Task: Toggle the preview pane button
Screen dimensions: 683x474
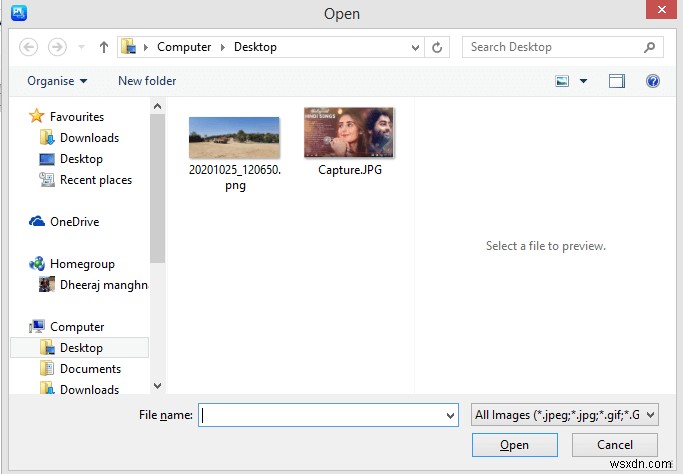Action: point(617,81)
